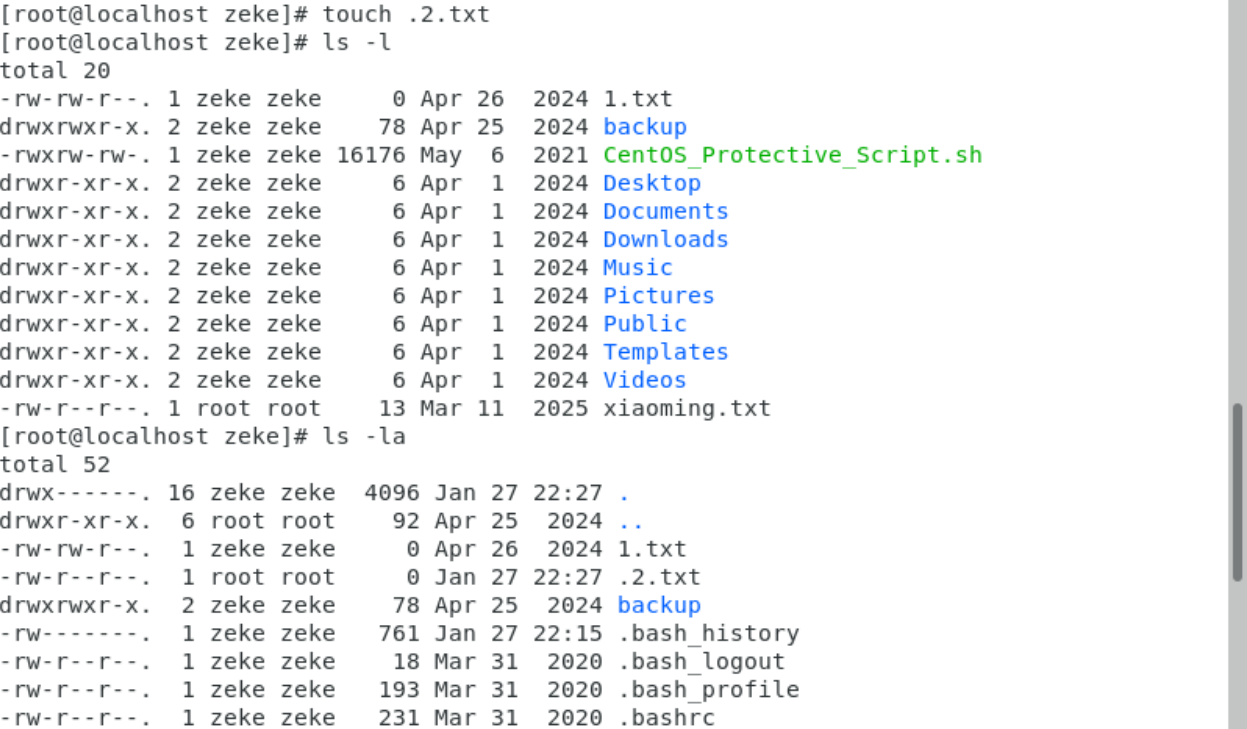Click the .bash_profile filename
The width and height of the screenshot is (1247, 729).
(x=707, y=690)
